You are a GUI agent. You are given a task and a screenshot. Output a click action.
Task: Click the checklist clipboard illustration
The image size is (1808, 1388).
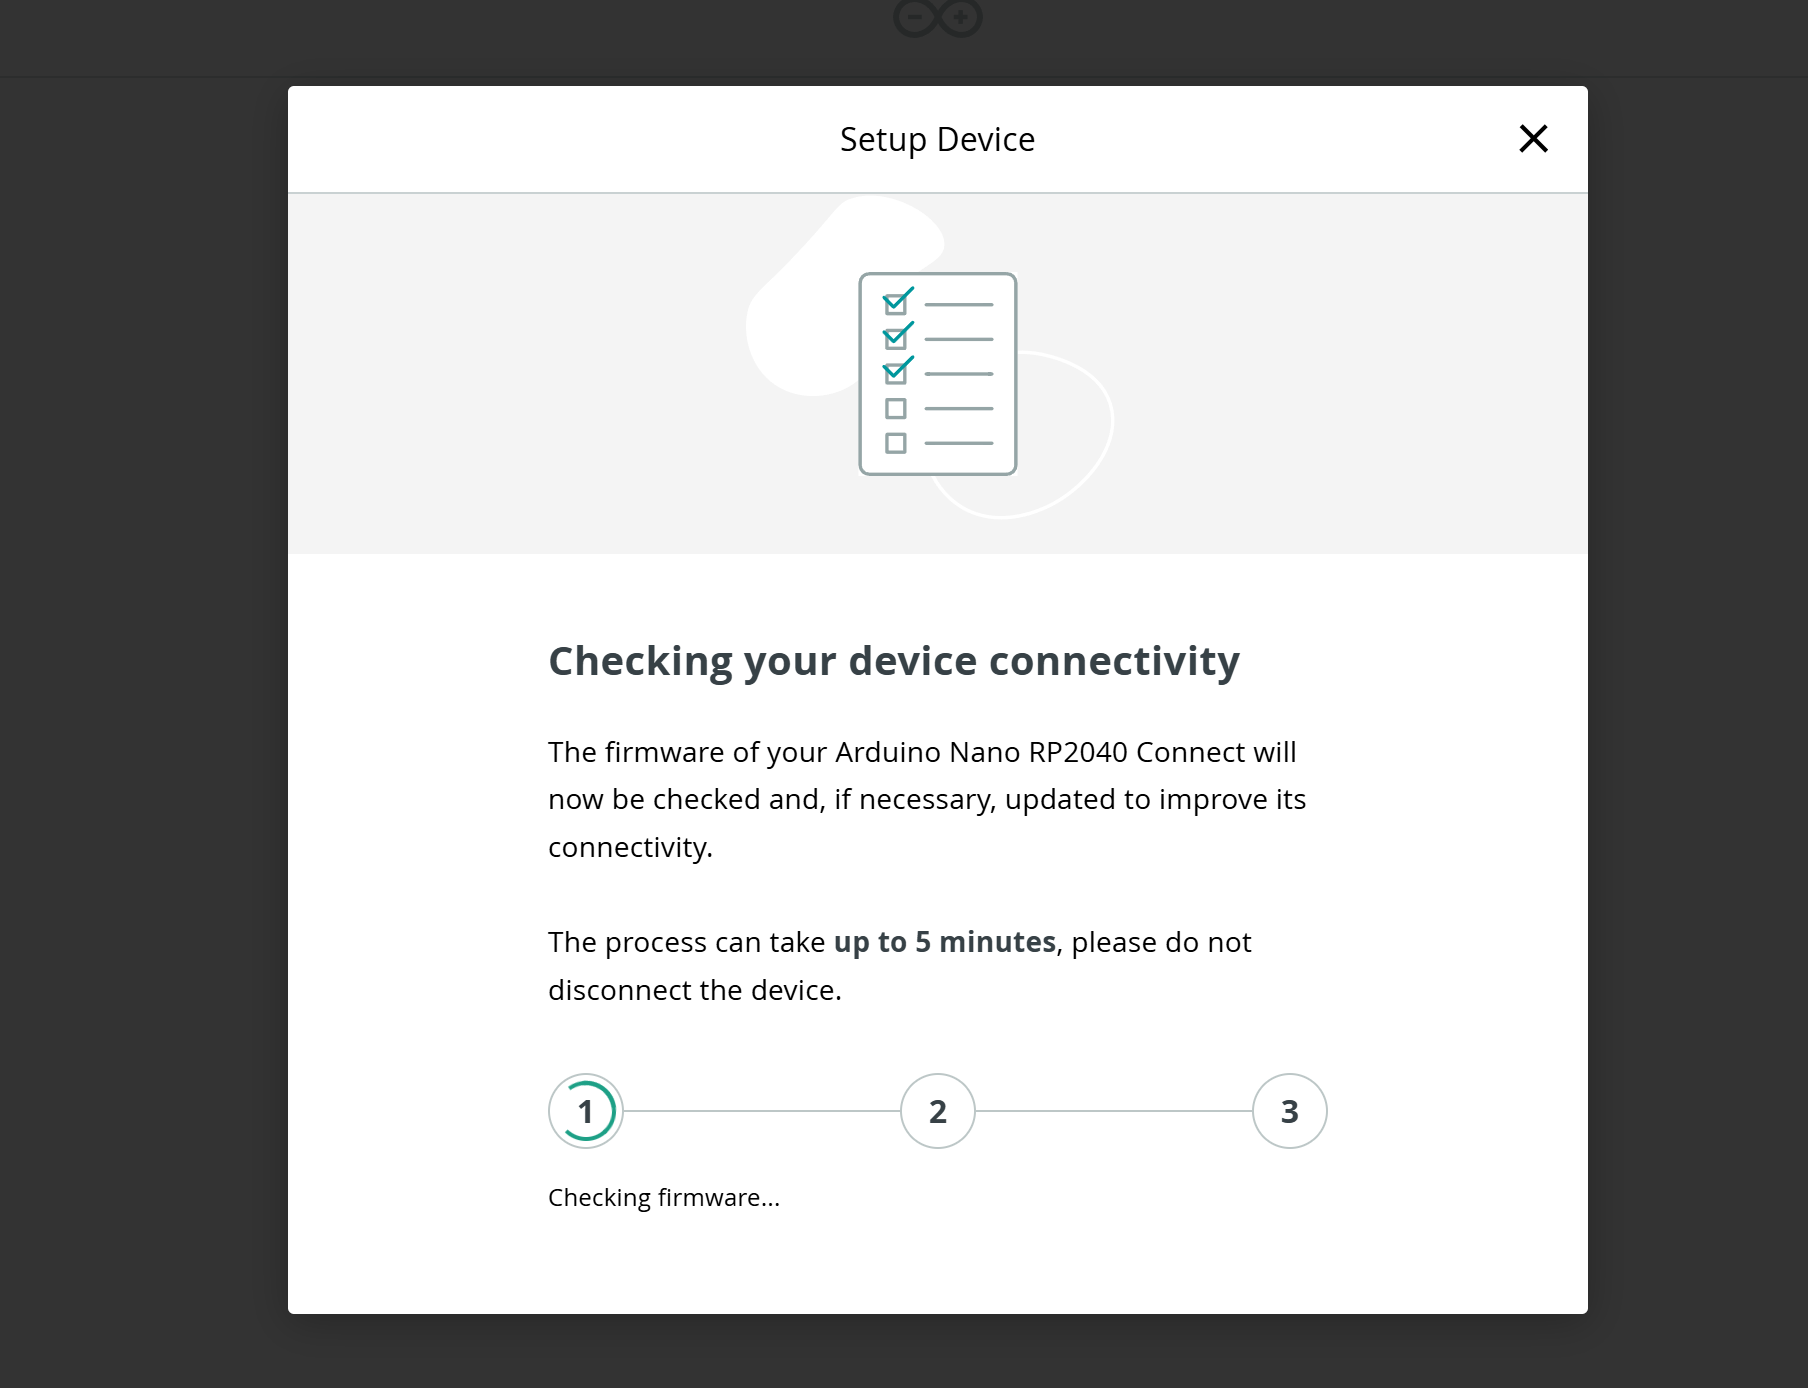click(938, 373)
